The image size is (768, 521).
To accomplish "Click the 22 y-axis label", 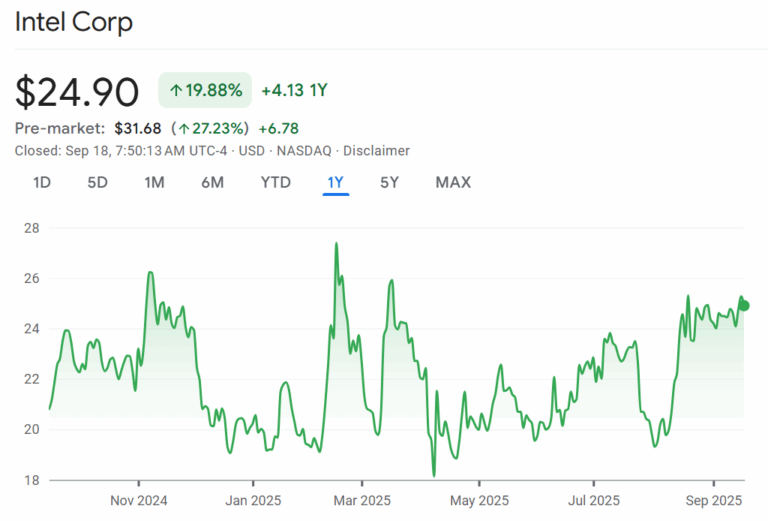I will coord(32,379).
